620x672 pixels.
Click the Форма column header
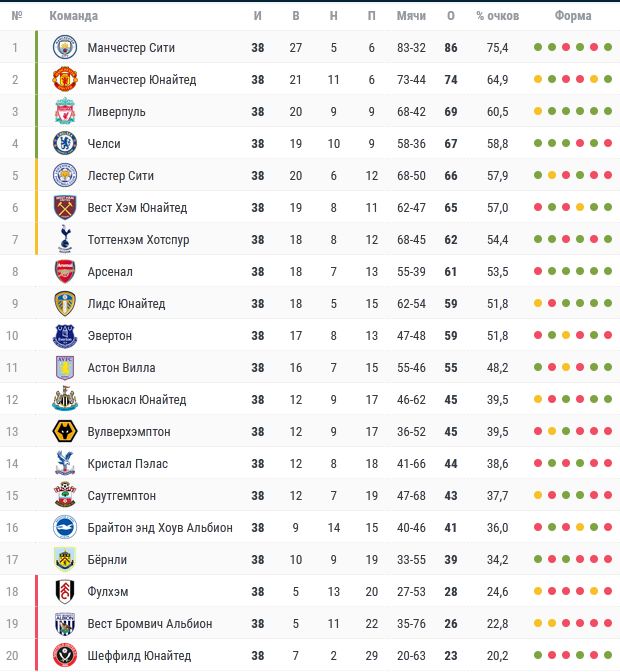[573, 16]
